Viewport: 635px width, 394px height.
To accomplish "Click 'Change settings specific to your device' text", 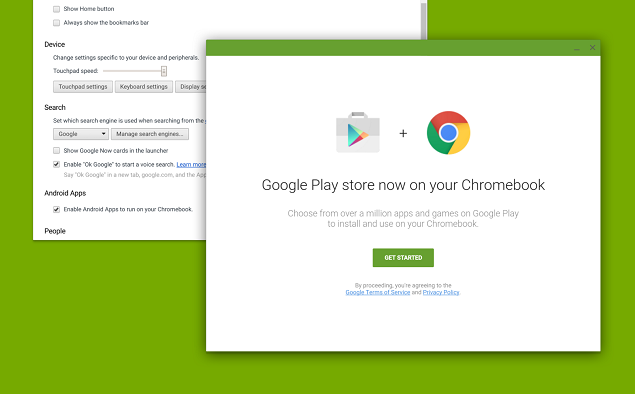I will point(126,58).
